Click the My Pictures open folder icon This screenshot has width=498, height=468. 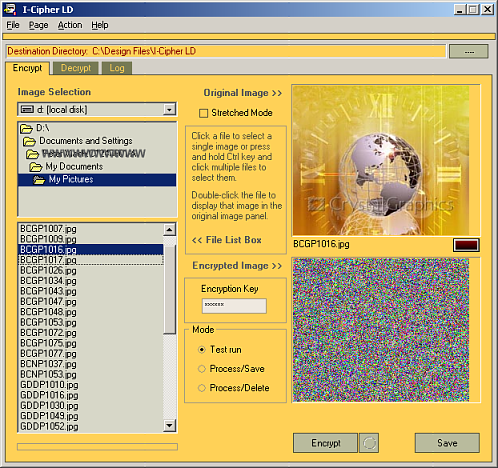pyautogui.click(x=39, y=180)
